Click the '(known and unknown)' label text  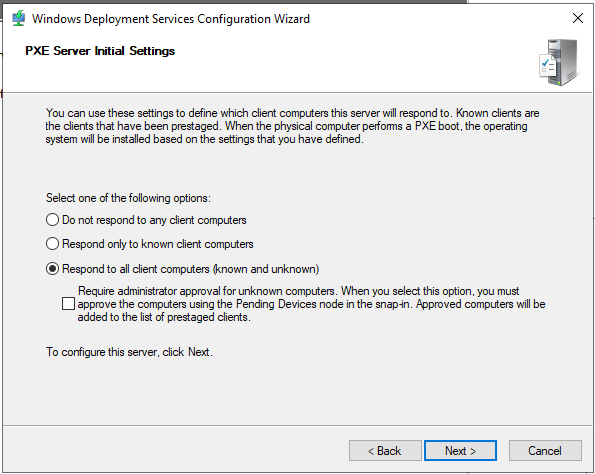tap(266, 269)
